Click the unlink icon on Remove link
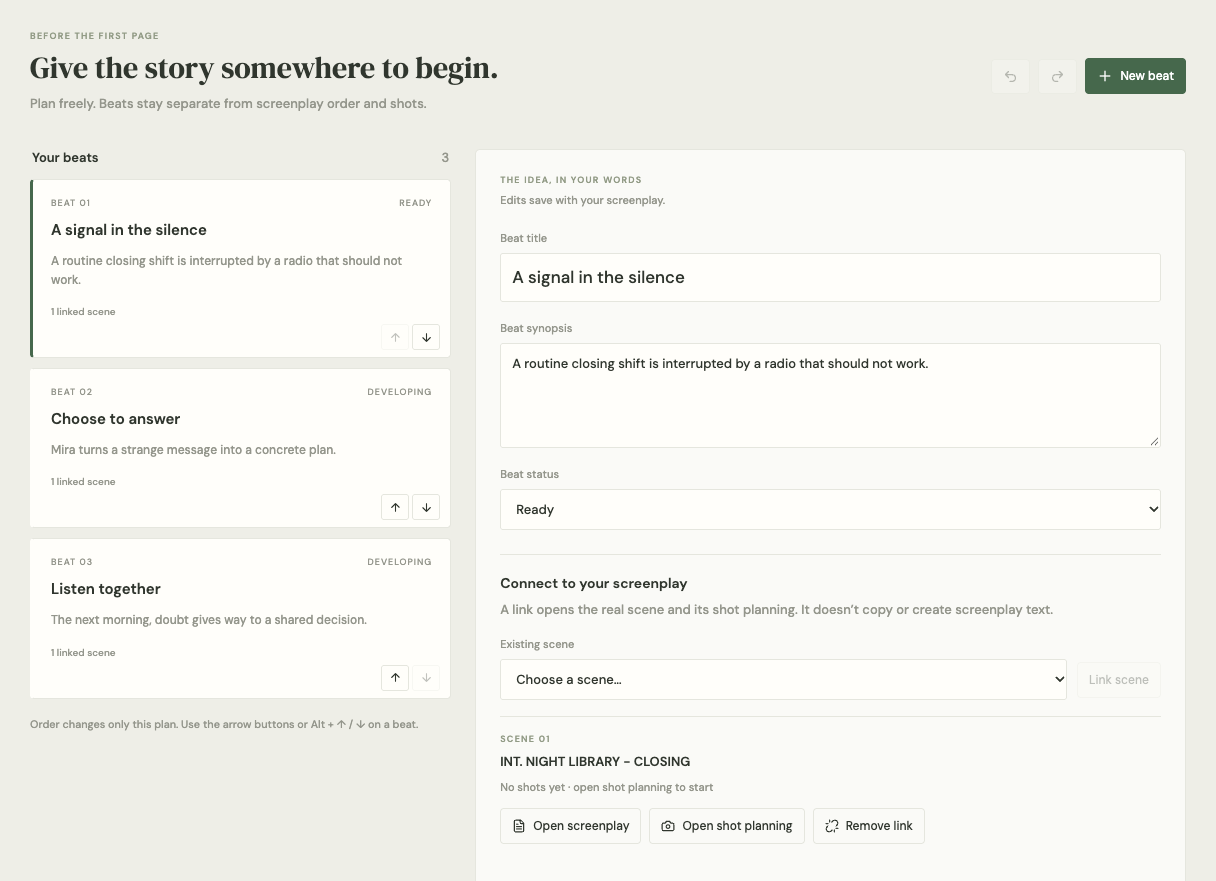Viewport: 1216px width, 881px height. 832,826
